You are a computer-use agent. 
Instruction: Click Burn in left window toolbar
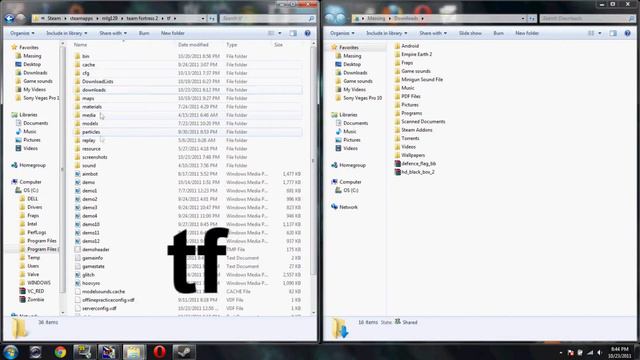pyautogui.click(x=144, y=33)
